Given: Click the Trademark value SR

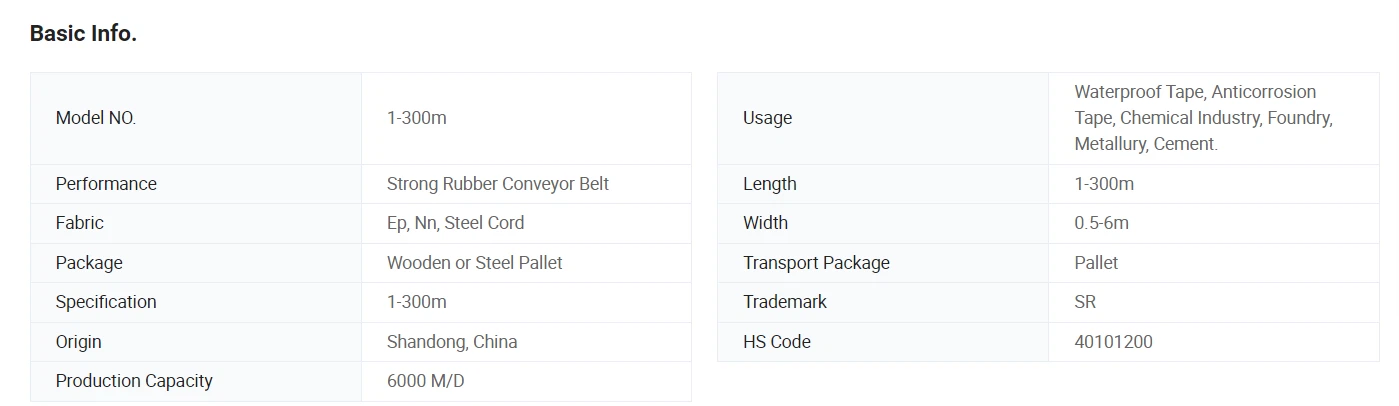Looking at the screenshot, I should pyautogui.click(x=1085, y=302).
